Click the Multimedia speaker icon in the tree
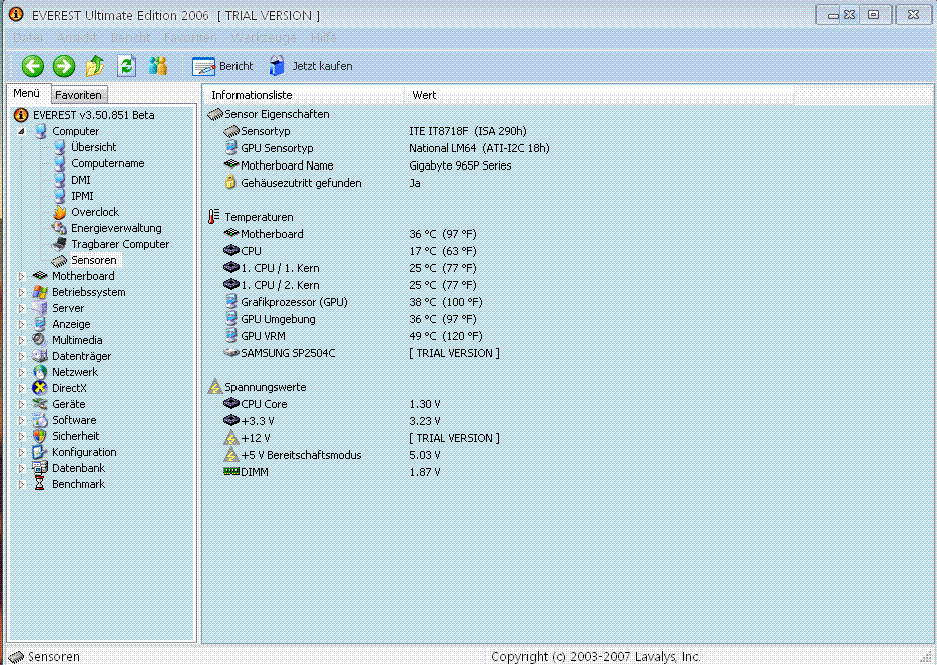The width and height of the screenshot is (937, 665). click(40, 340)
